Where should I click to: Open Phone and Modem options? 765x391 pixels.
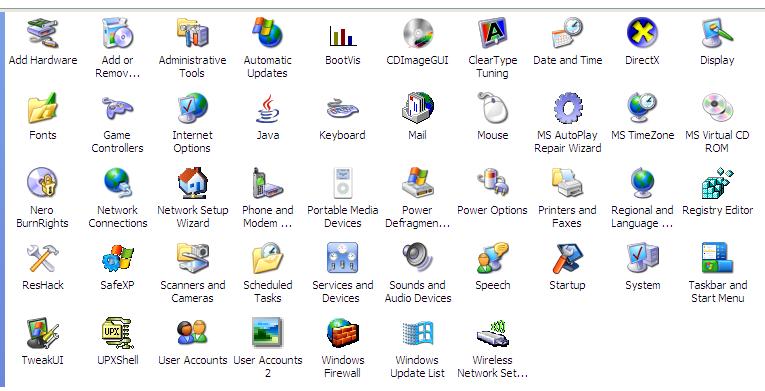click(x=267, y=184)
